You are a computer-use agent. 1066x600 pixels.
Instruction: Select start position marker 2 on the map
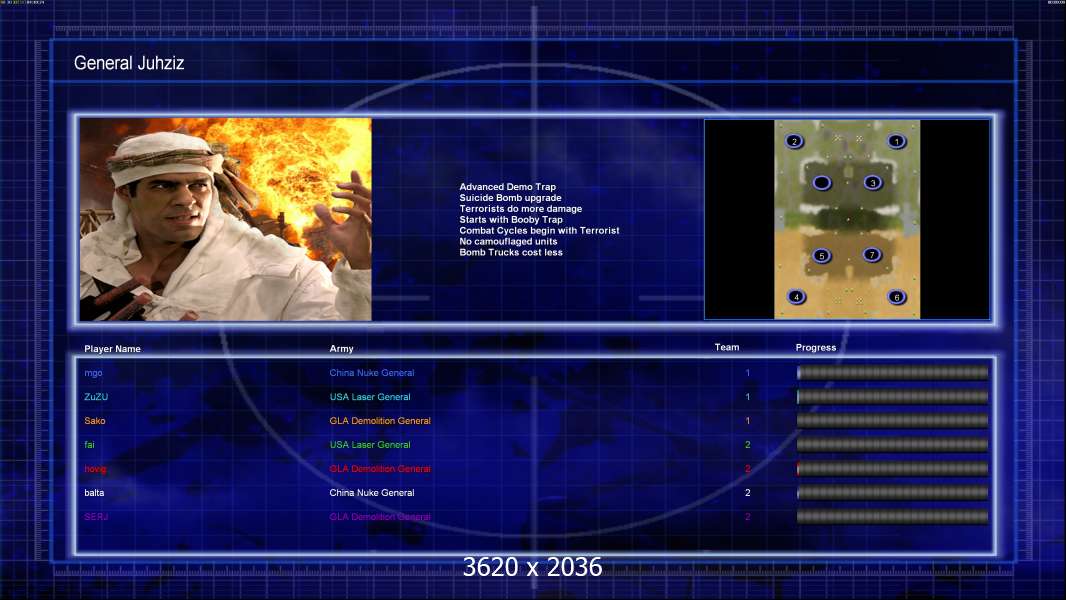pos(794,141)
